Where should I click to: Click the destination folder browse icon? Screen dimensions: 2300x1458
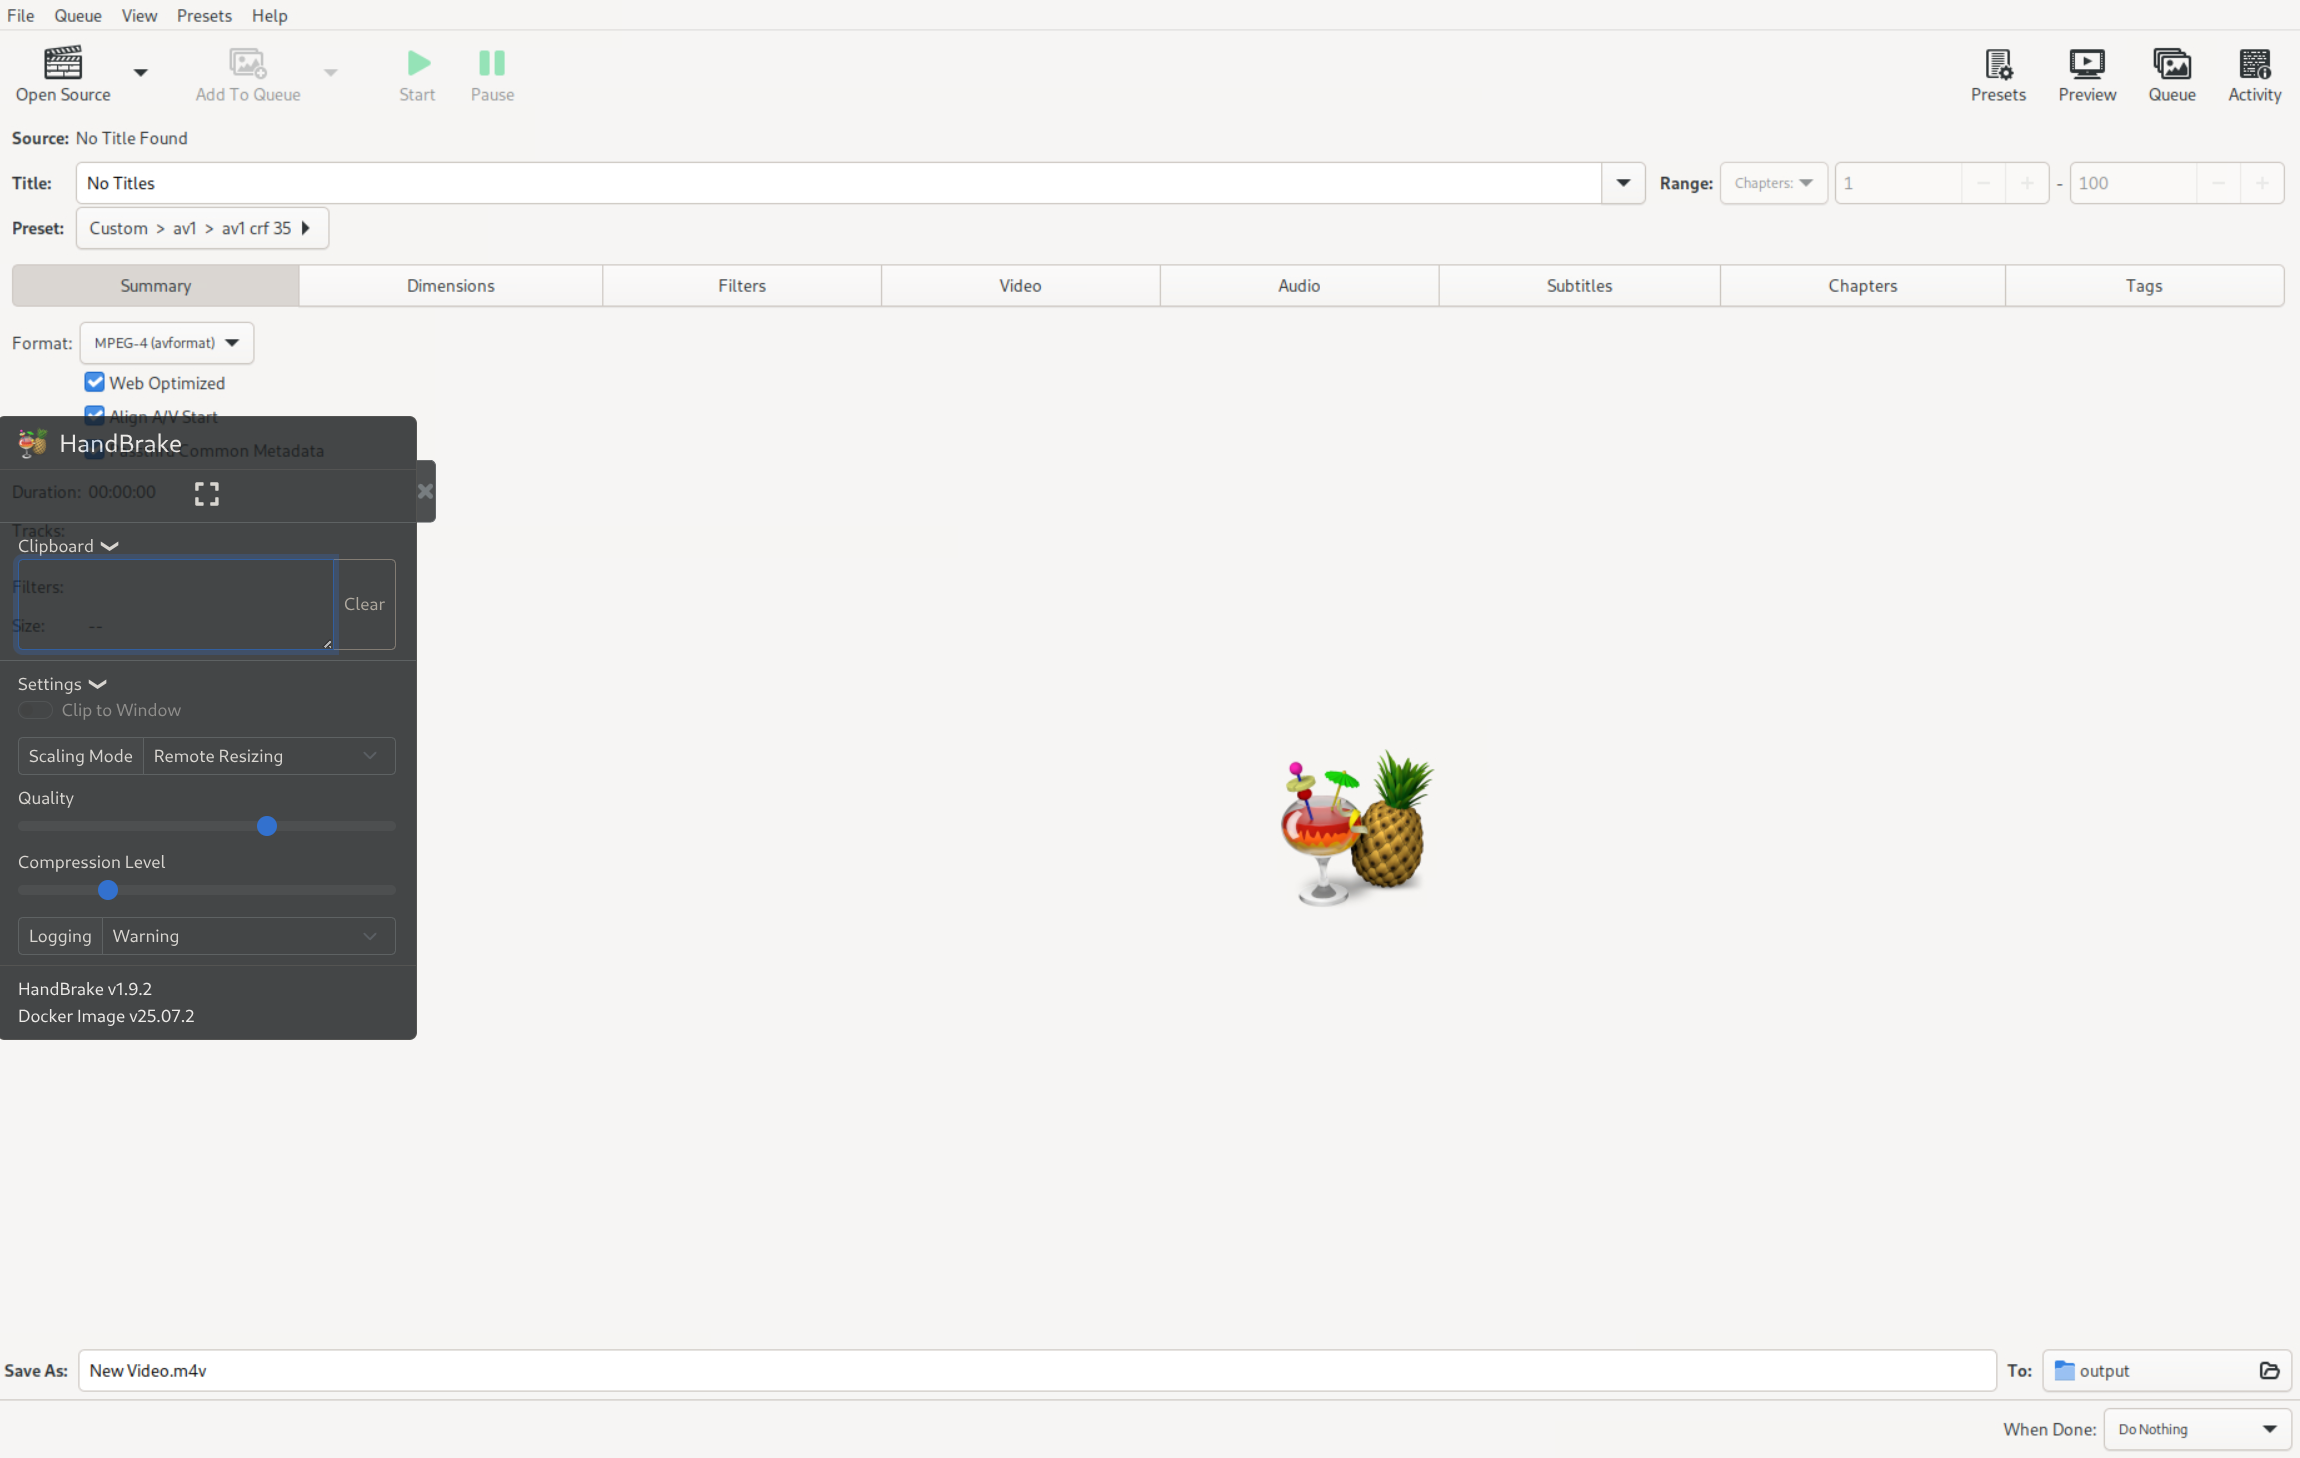click(x=2269, y=1371)
